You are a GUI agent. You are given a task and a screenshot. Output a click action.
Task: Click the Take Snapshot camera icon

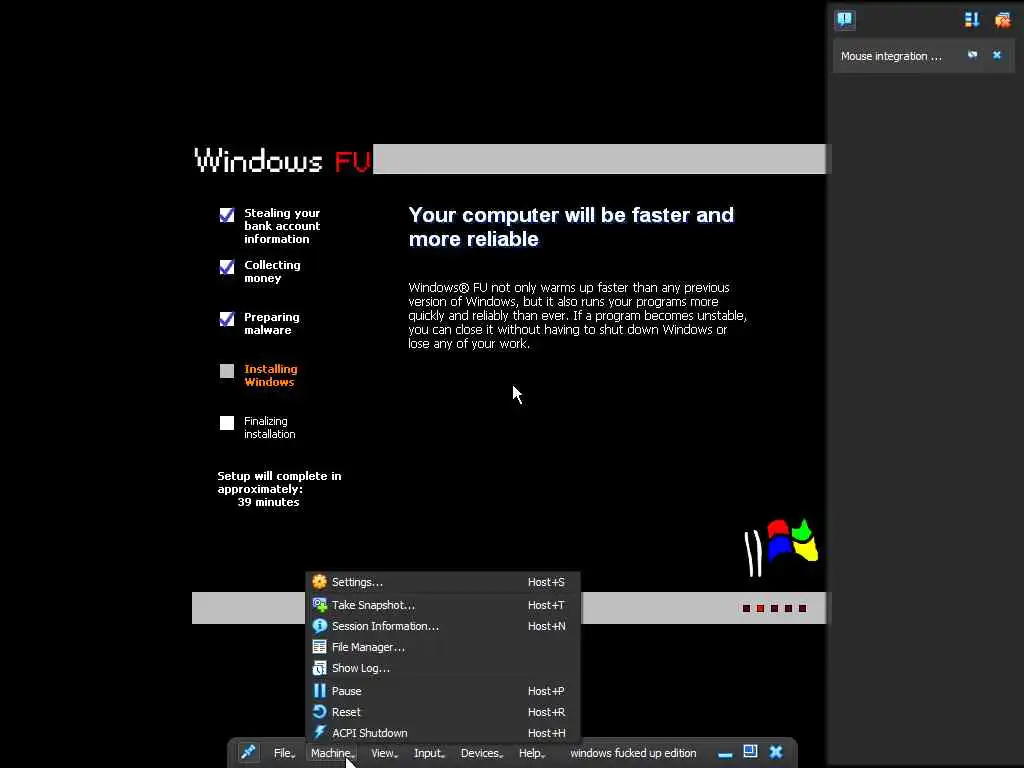point(319,605)
